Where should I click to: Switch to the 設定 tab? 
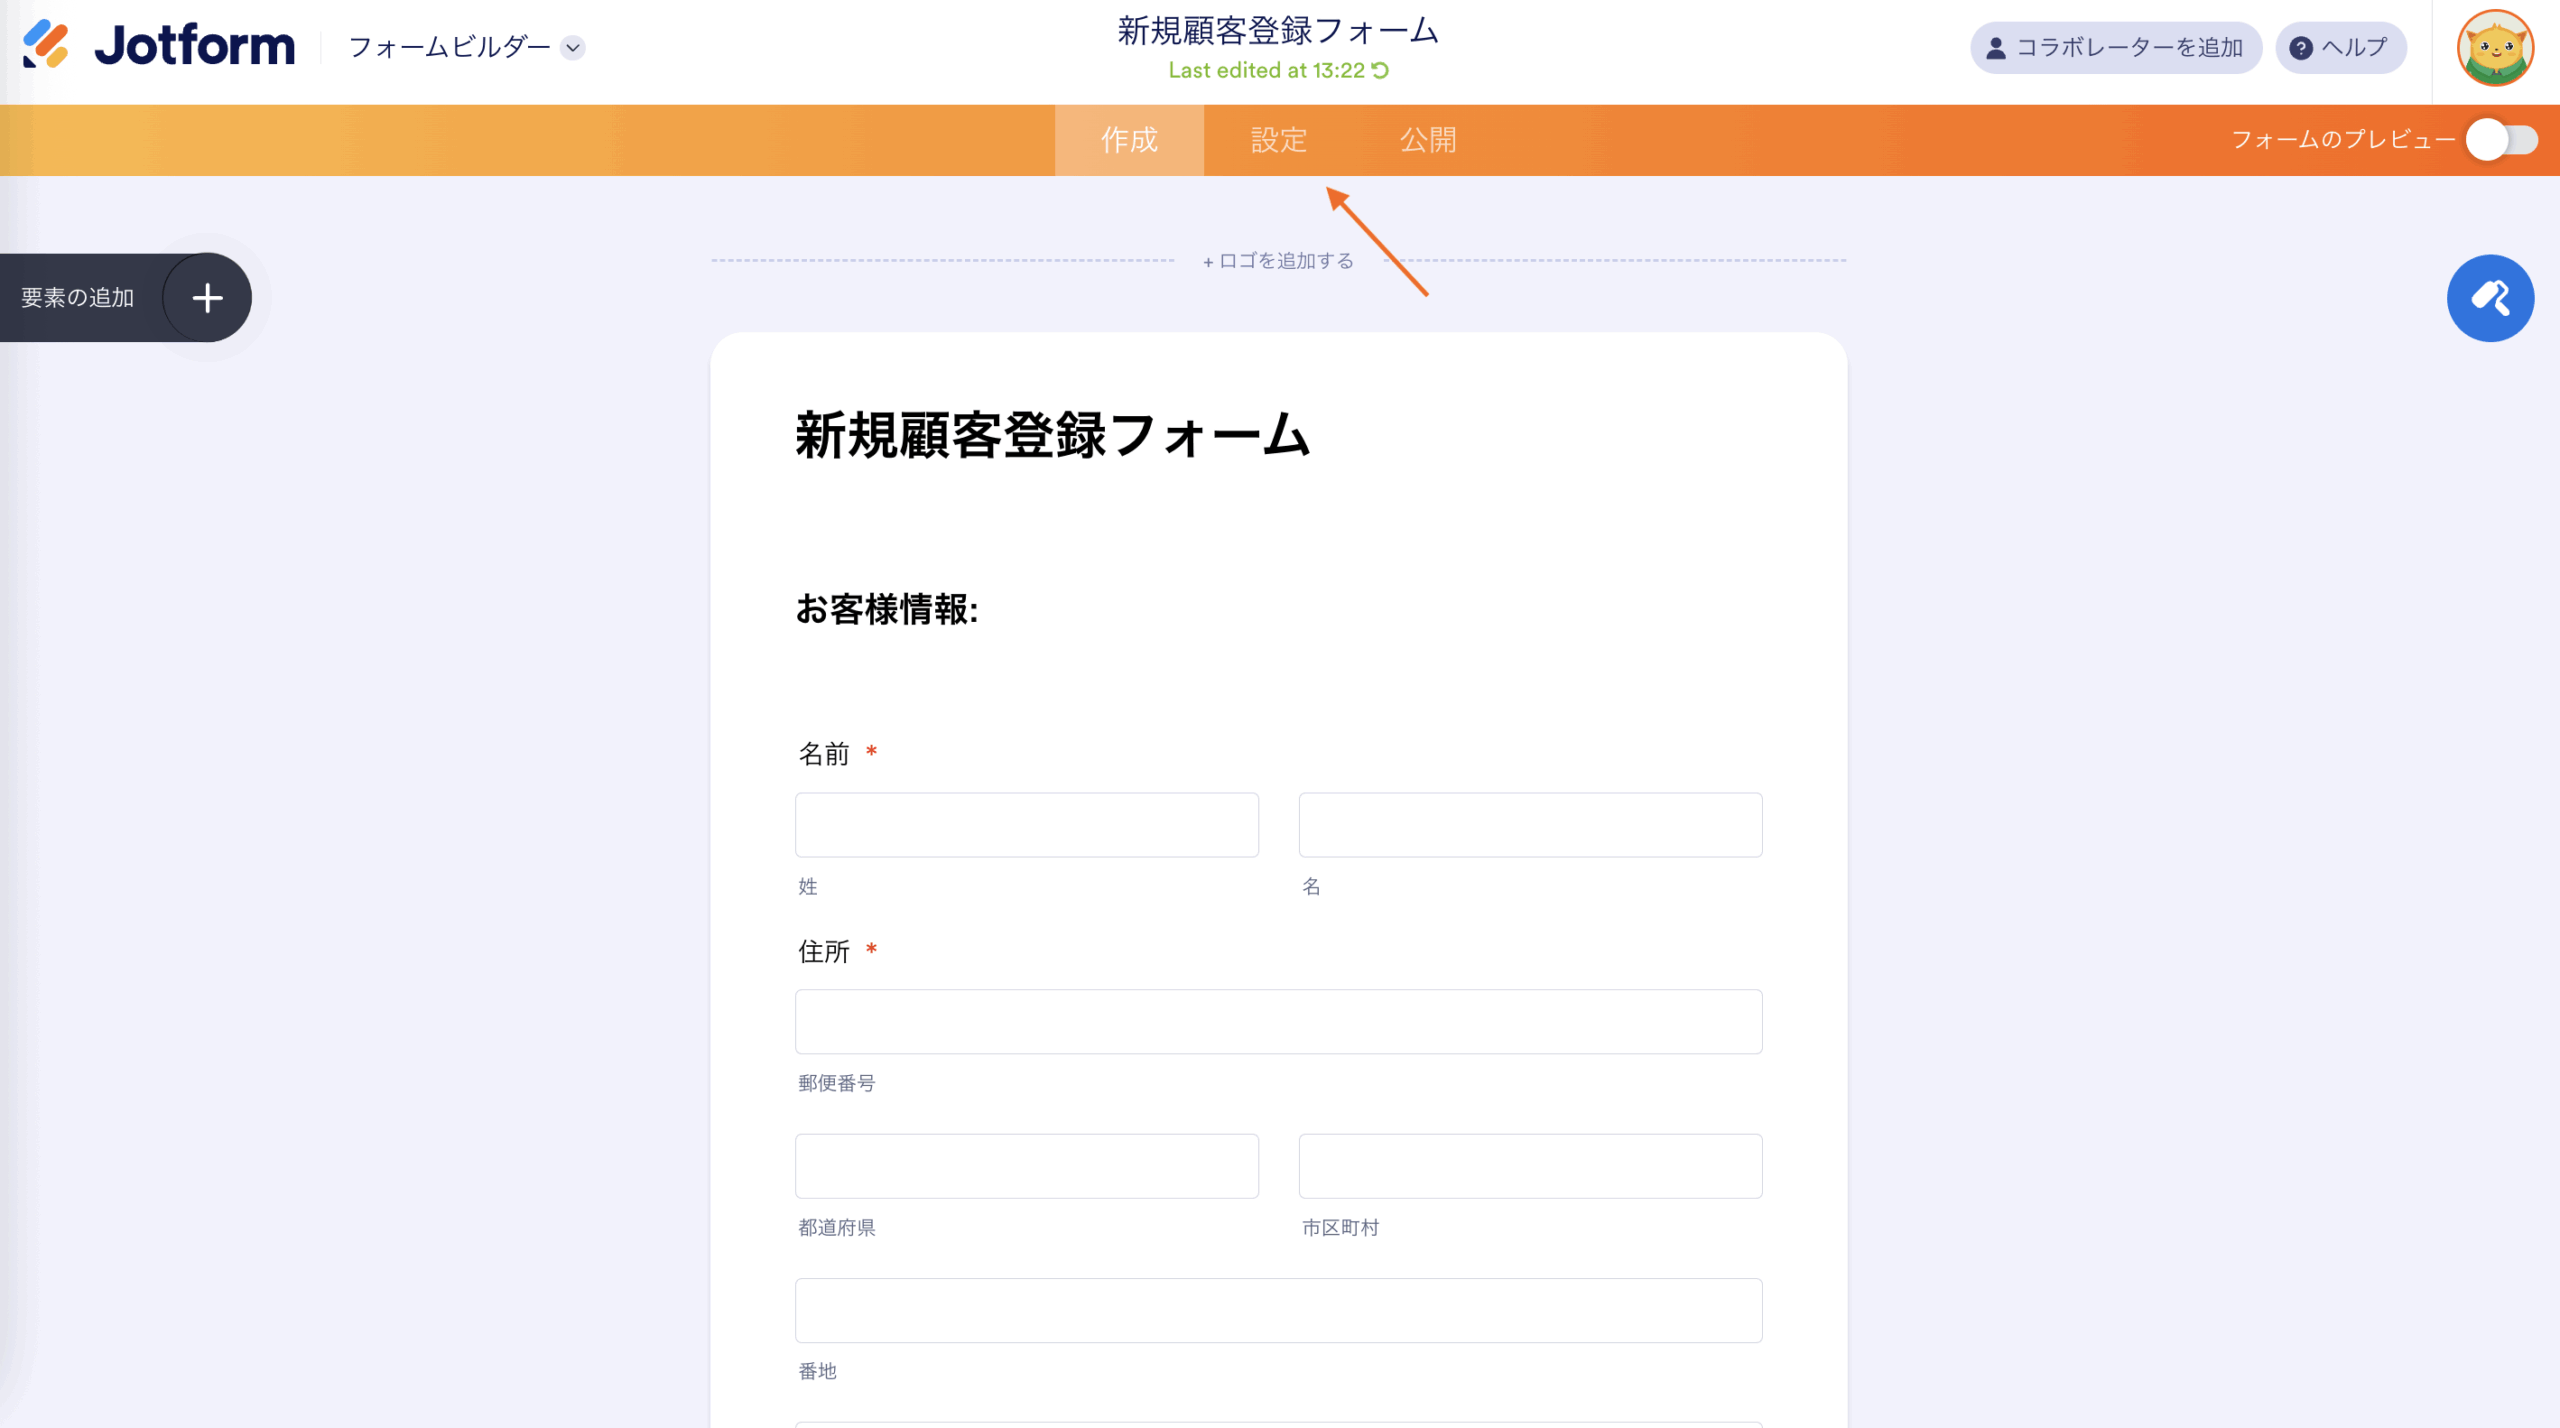click(x=1279, y=140)
